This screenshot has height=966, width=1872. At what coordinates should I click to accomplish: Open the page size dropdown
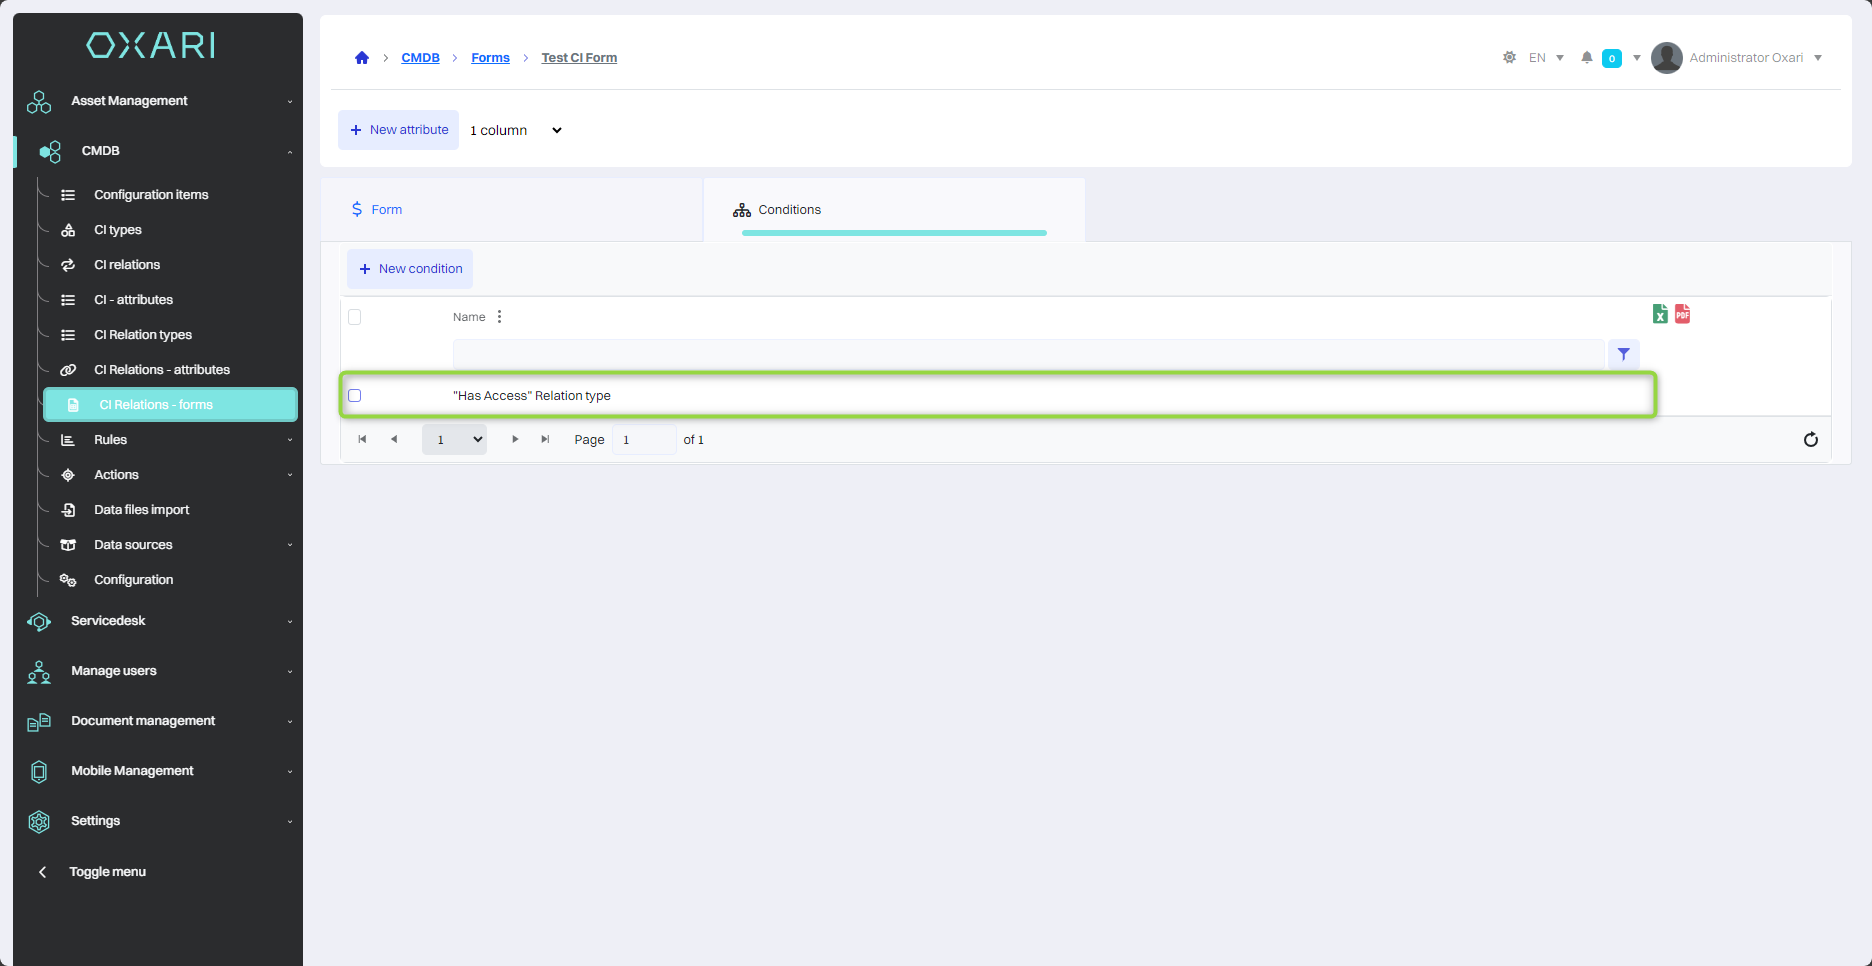pos(454,440)
